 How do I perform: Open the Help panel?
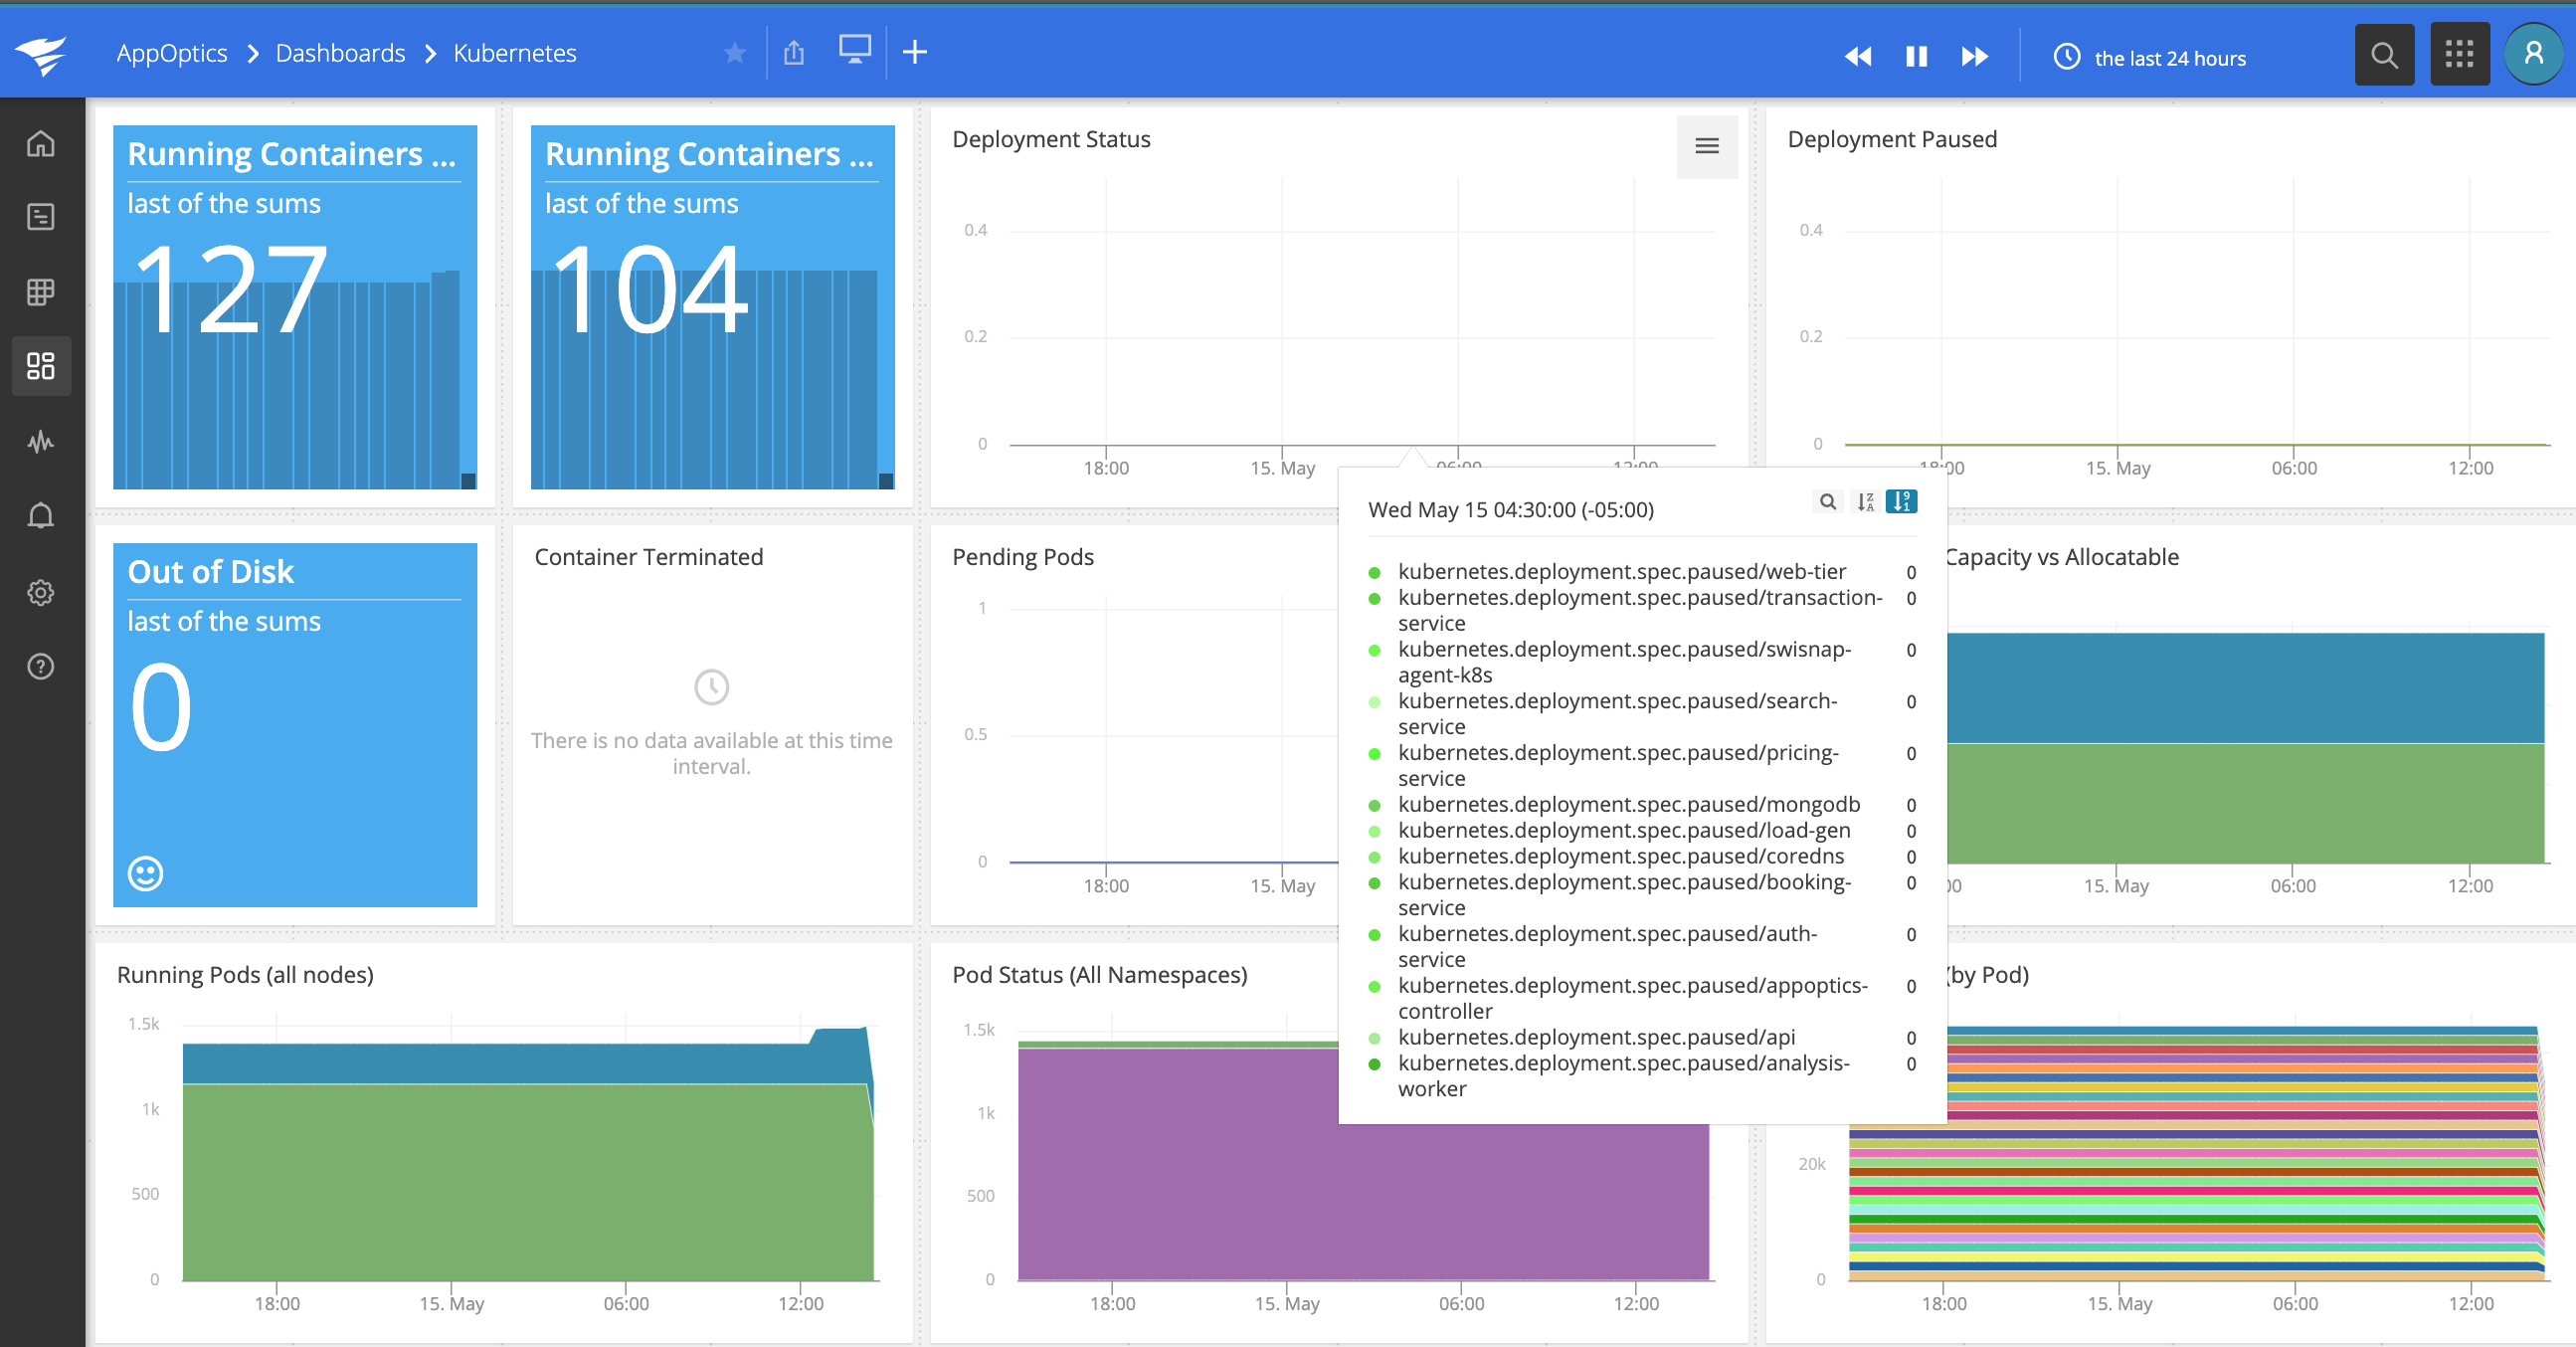41,666
